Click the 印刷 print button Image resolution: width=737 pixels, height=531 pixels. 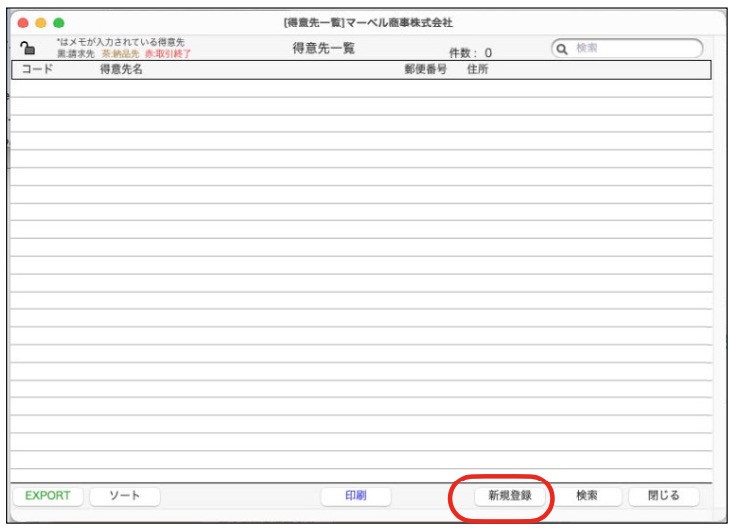[x=355, y=496]
